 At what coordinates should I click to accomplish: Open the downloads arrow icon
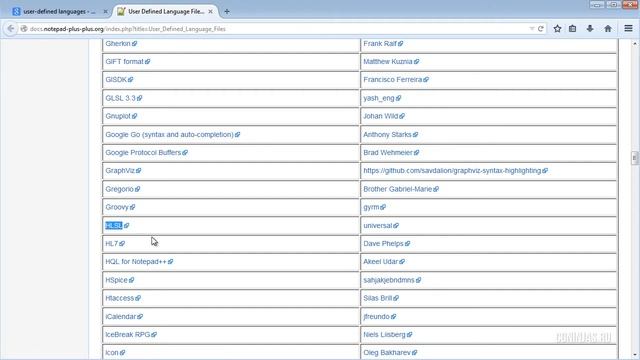pos(590,29)
